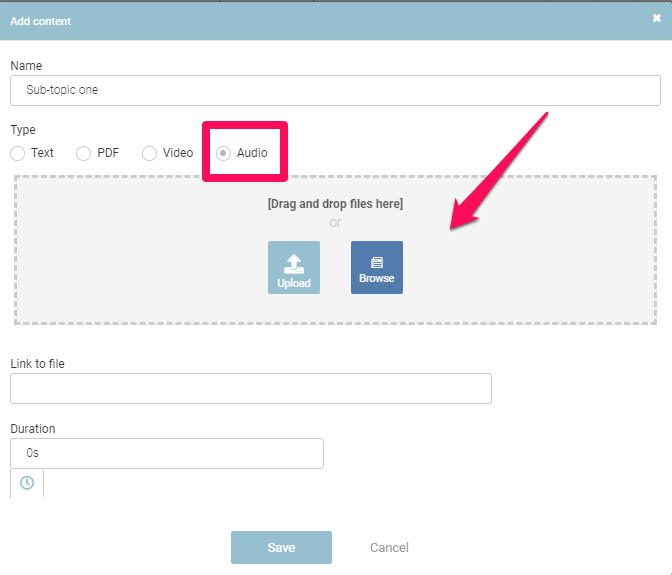This screenshot has width=672, height=575.
Task: Pick the Audio radio button
Action: coord(223,153)
